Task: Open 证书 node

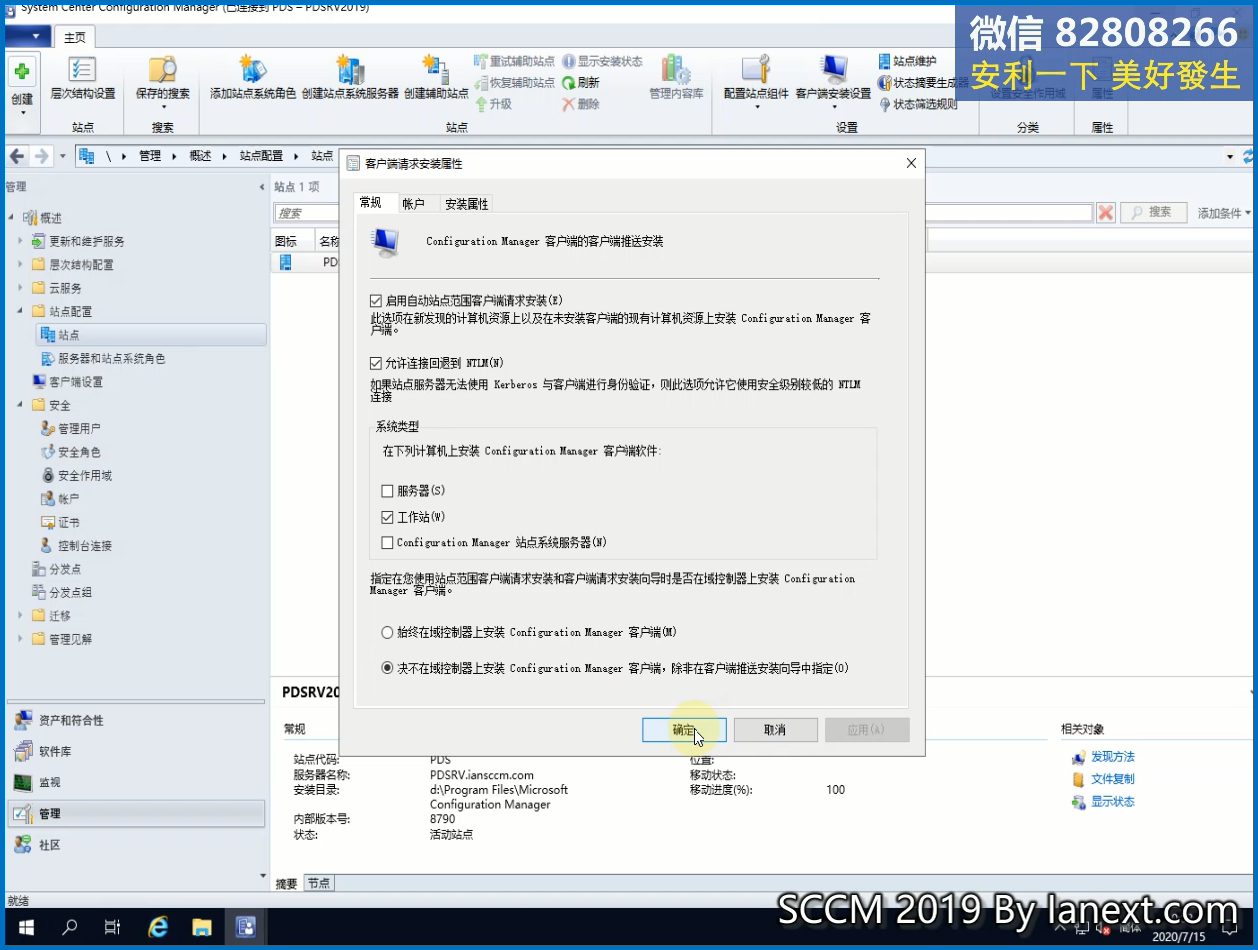Action: point(60,523)
